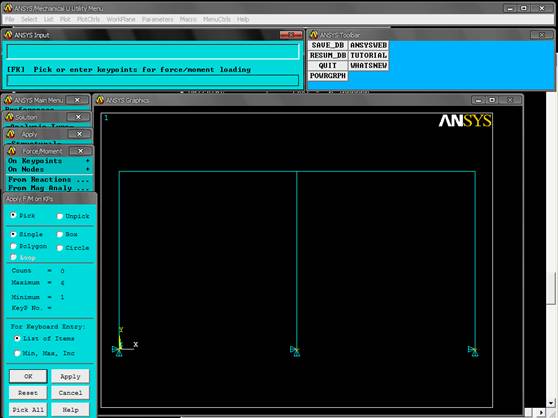Click the ANSYS Input command entry field
The height and width of the screenshot is (418, 558).
(153, 51)
